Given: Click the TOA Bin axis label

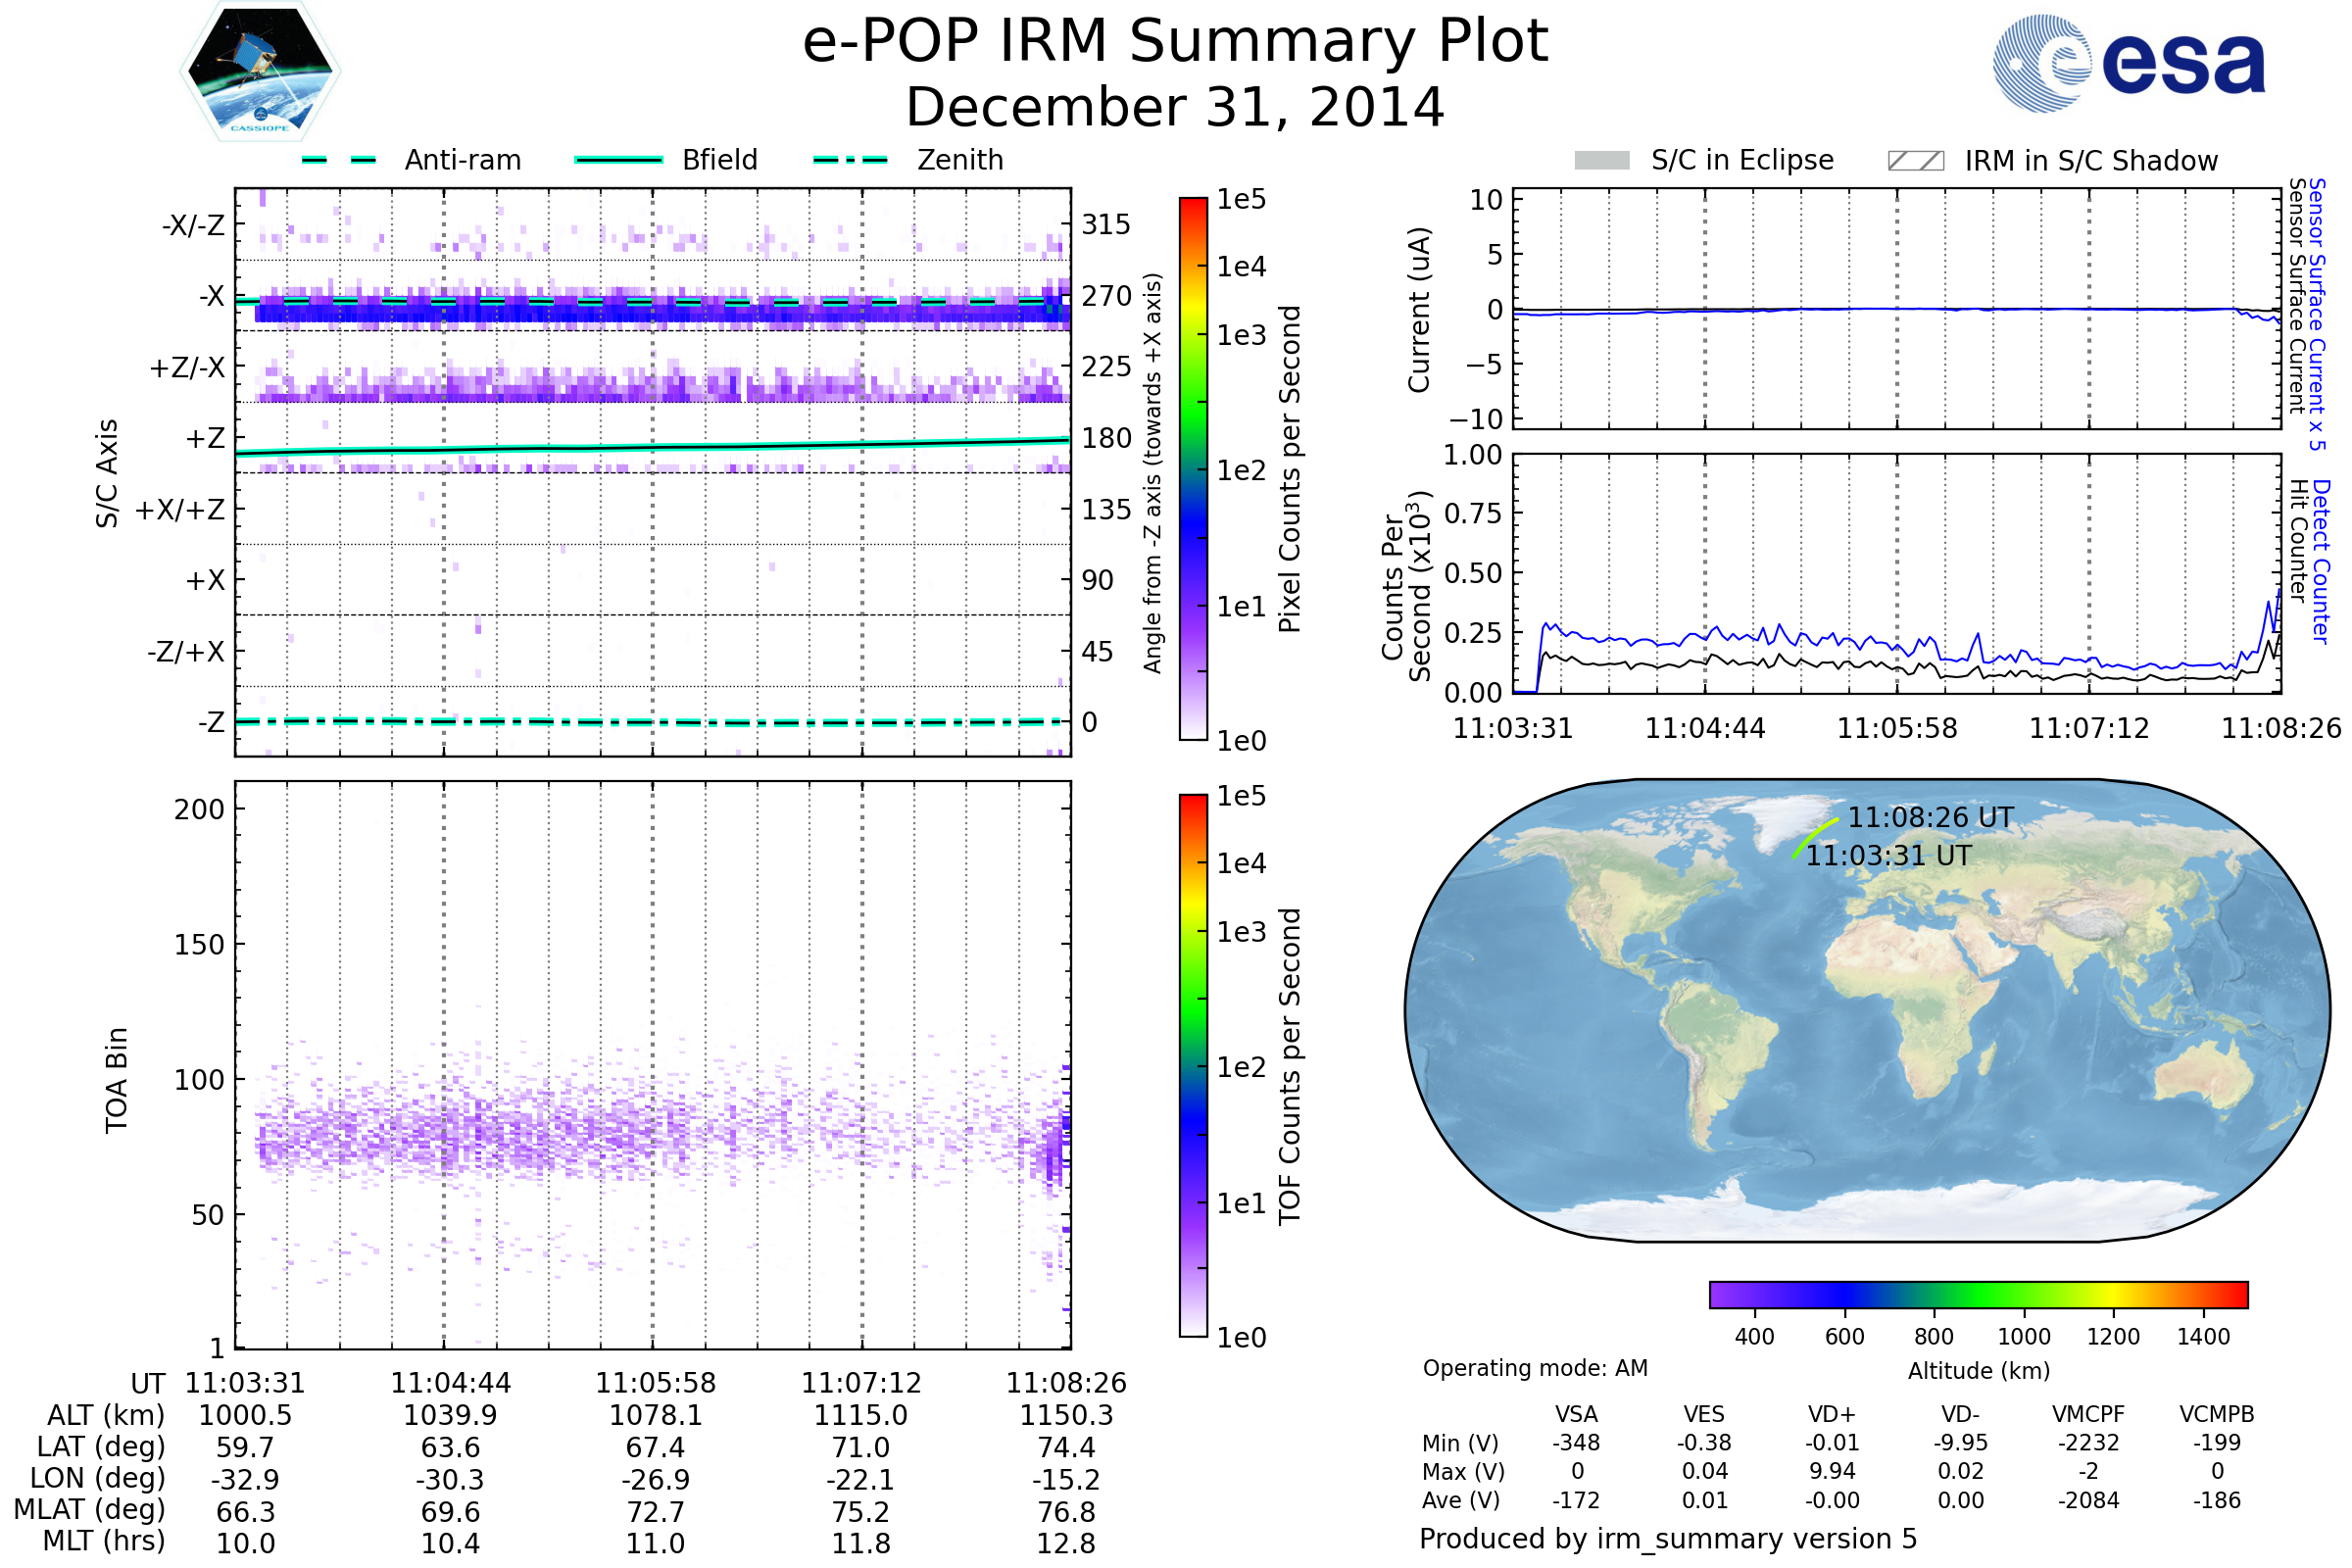Looking at the screenshot, I should tap(117, 1080).
